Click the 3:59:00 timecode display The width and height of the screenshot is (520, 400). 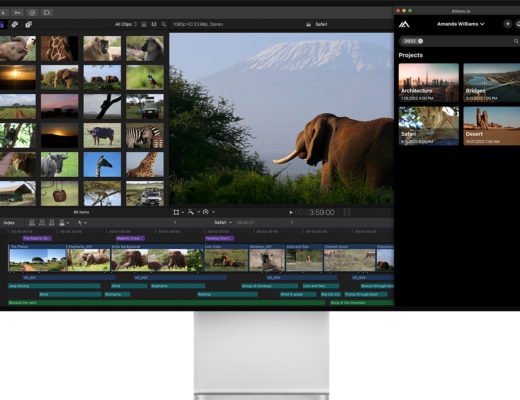point(321,212)
